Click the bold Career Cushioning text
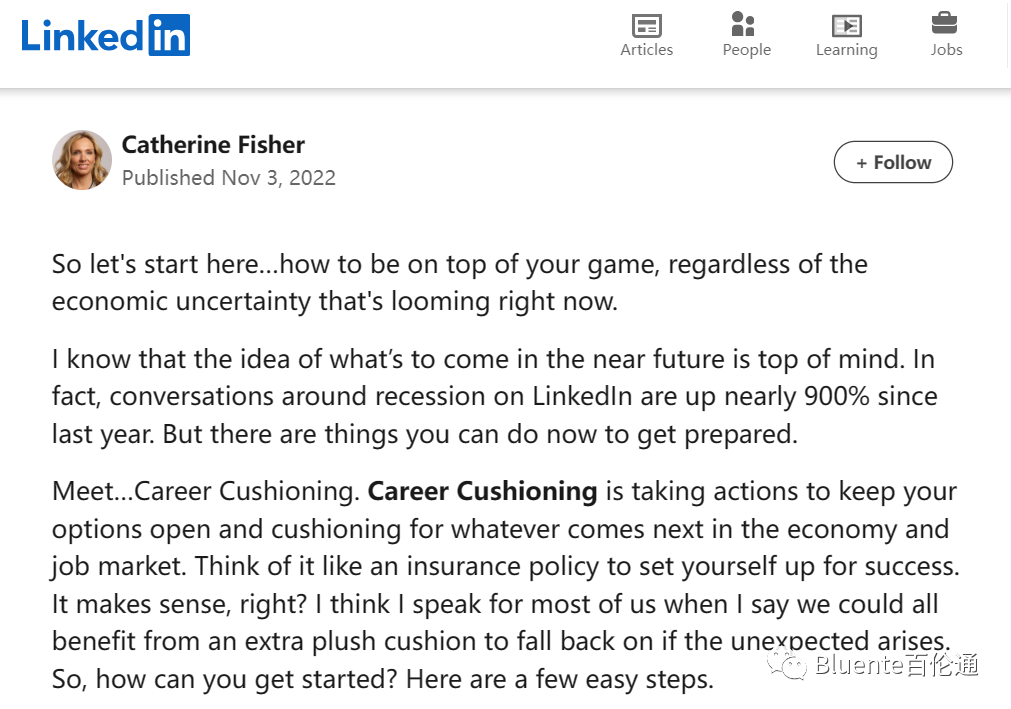This screenshot has height=709, width=1011. point(482,491)
